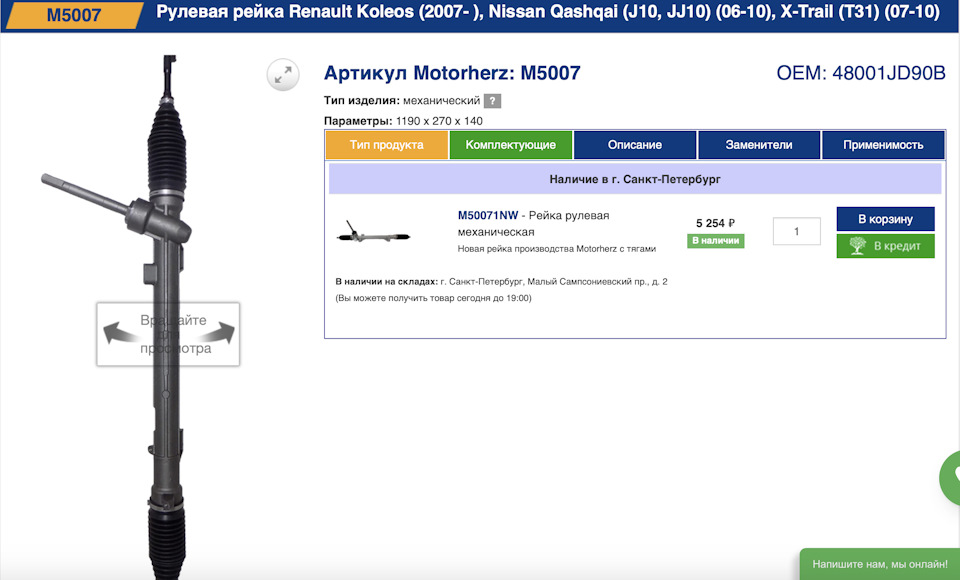Click the tree icon on В кредит button
The image size is (960, 580).
(858, 246)
